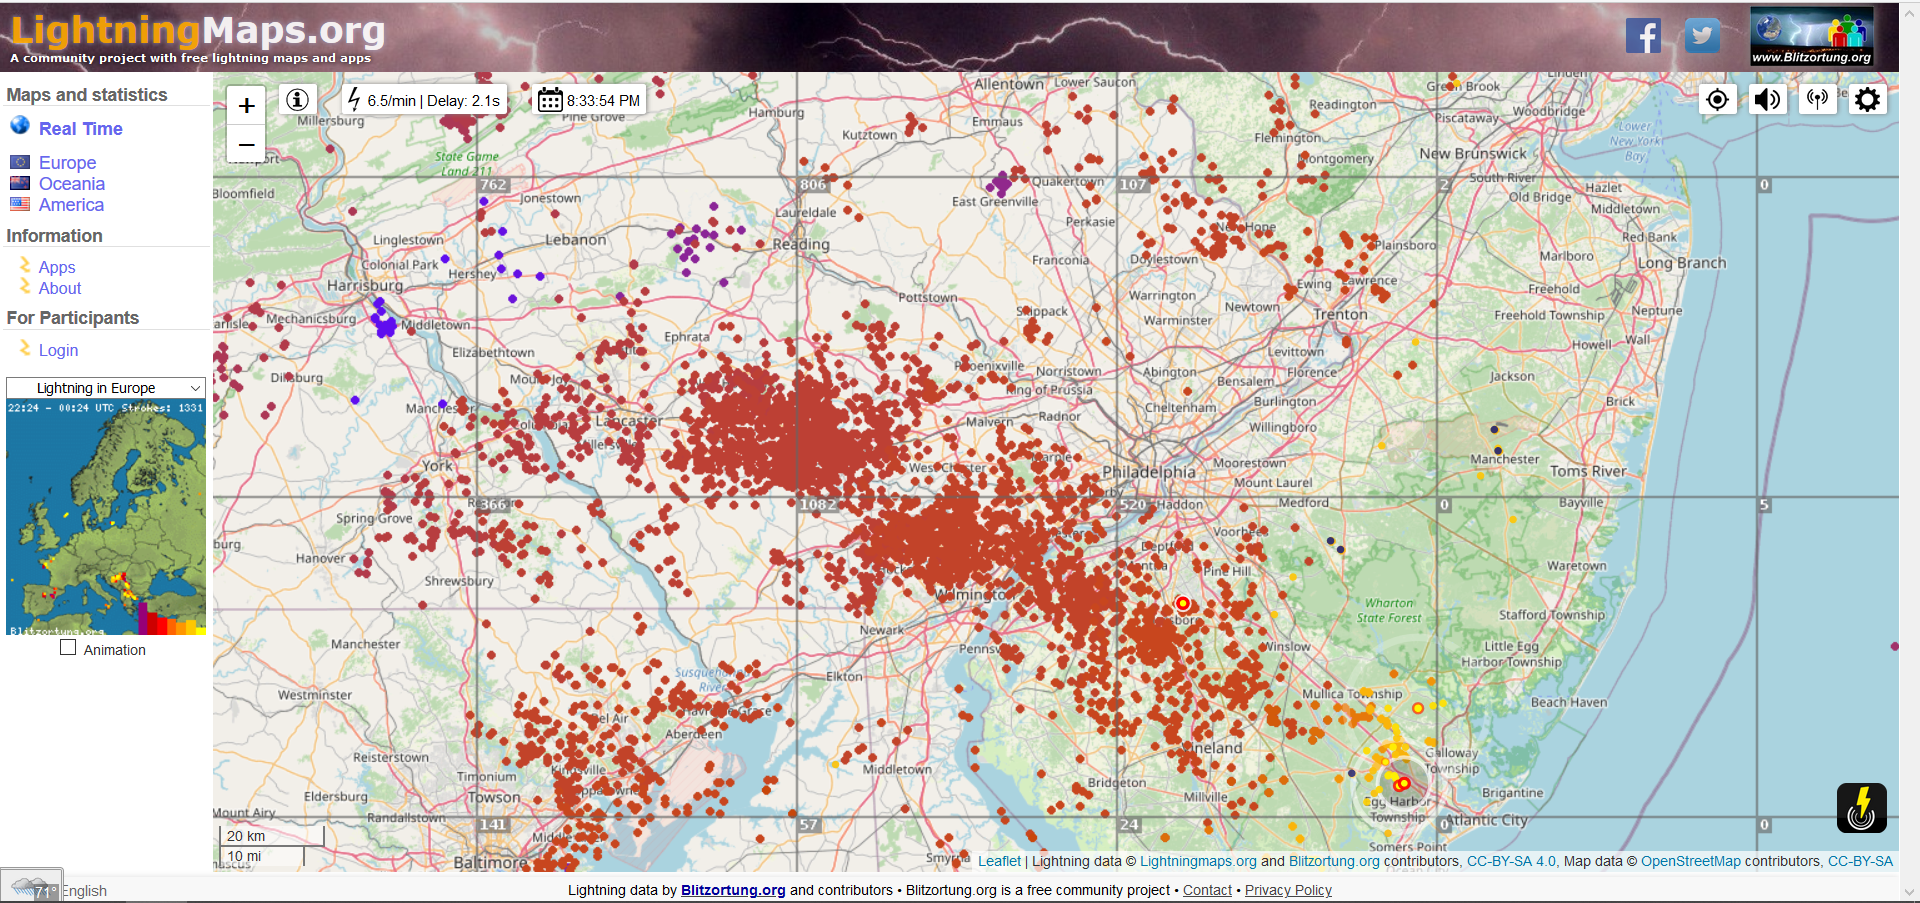Click the Philadelphia label on map

point(1148,472)
